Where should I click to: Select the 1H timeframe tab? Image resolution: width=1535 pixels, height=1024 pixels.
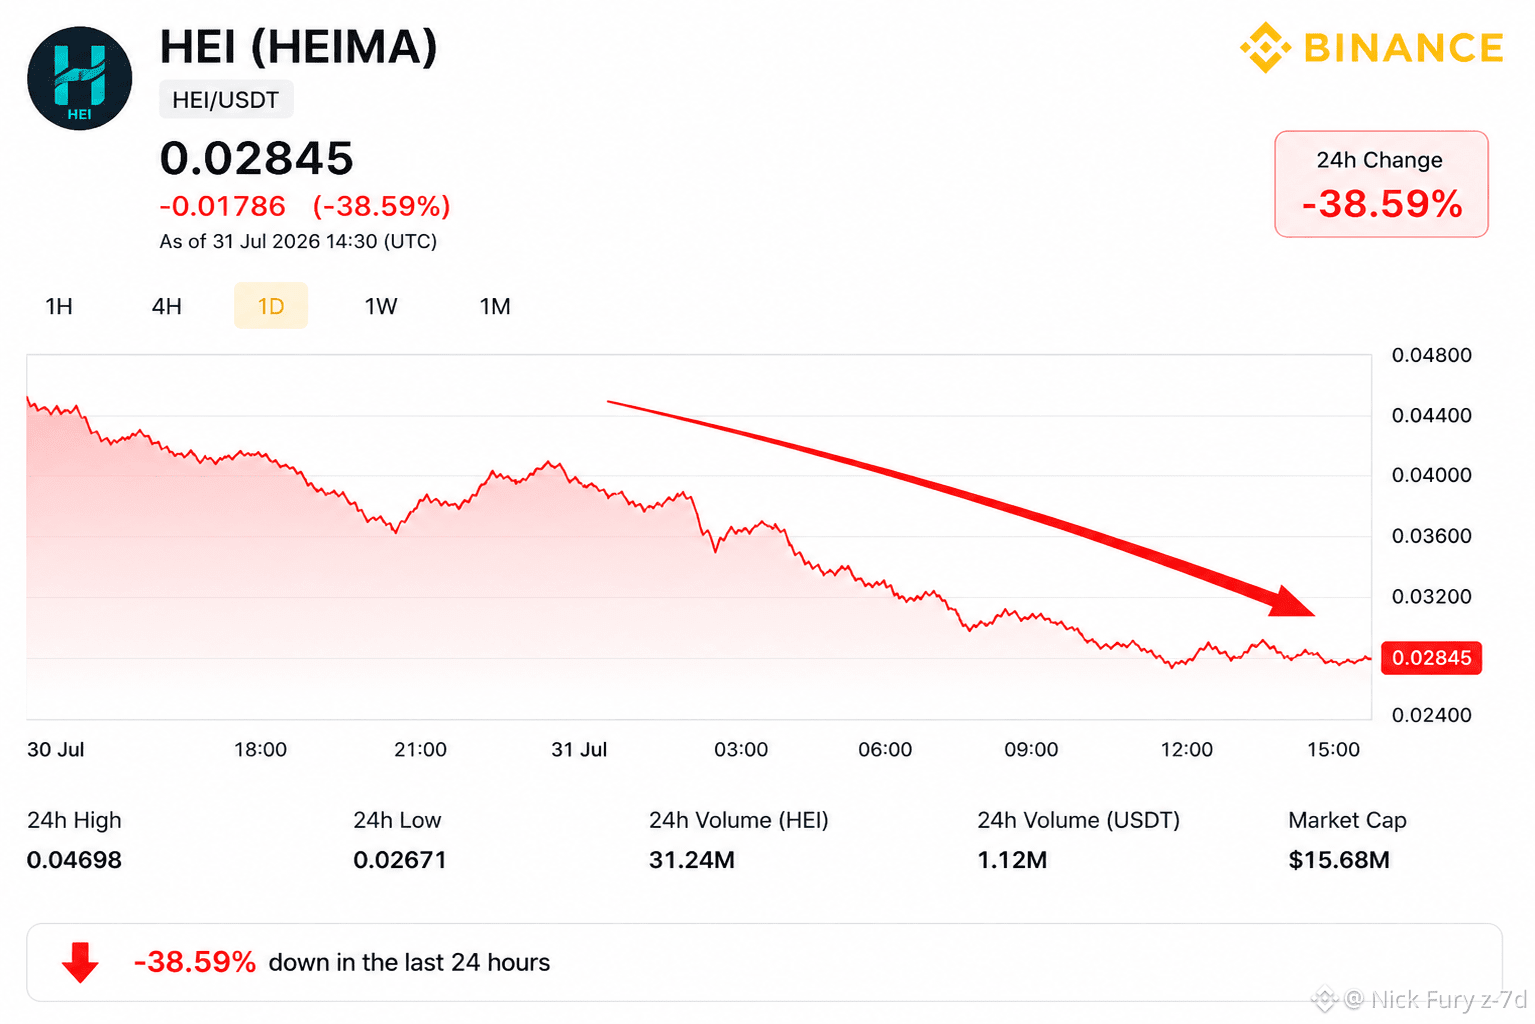[59, 306]
